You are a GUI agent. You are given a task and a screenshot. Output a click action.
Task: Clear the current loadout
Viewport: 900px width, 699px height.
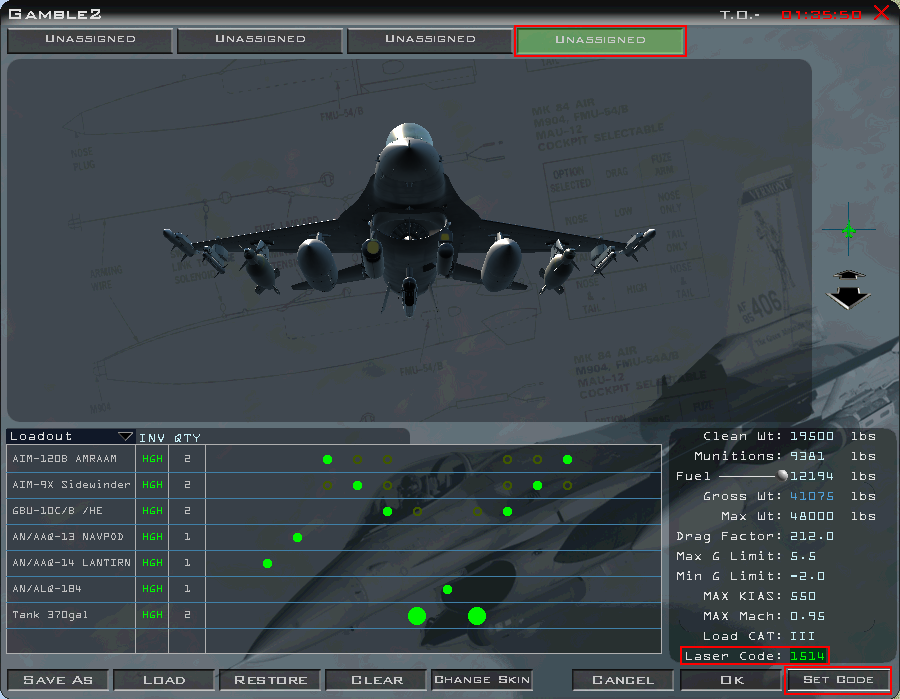pos(376,679)
